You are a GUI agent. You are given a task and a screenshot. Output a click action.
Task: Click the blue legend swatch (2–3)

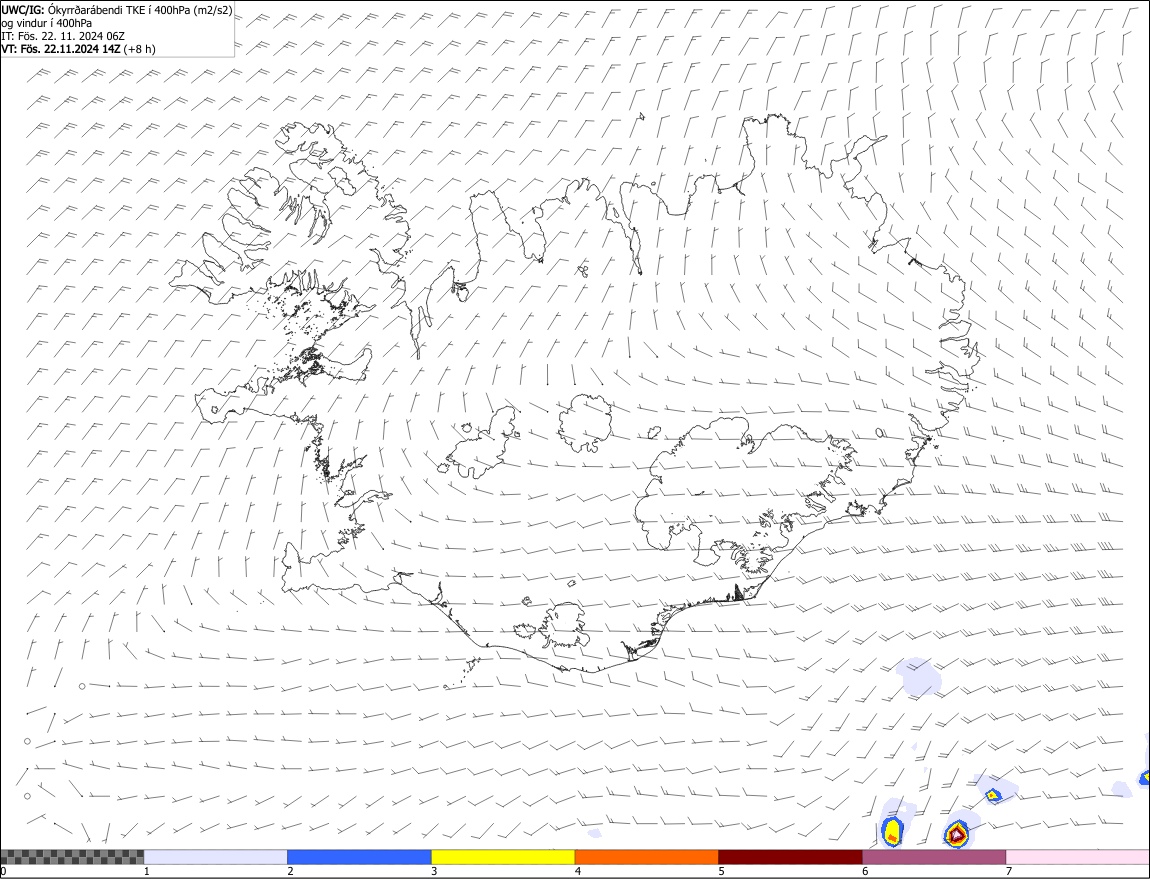359,857
